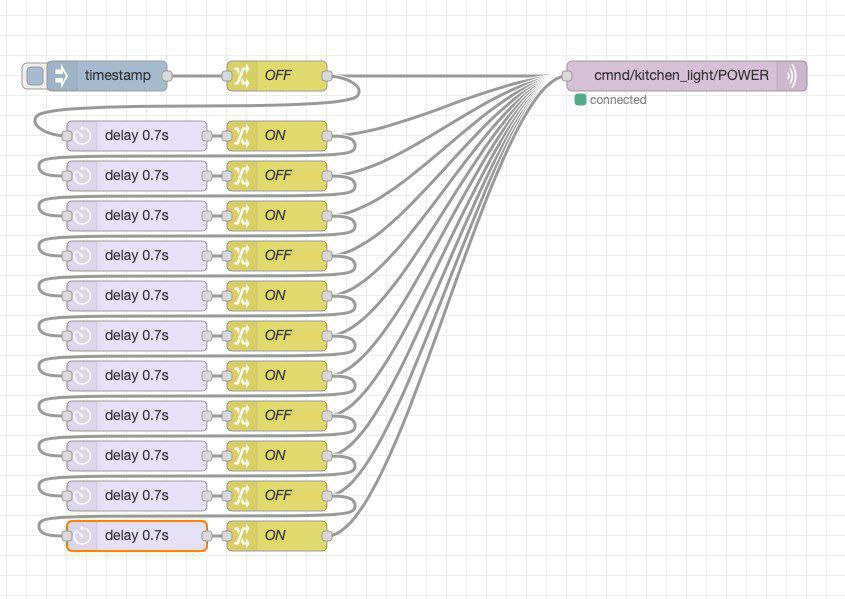Click output port of the bottommost OFF node
Screen dimensions: 845x599
(x=327, y=496)
